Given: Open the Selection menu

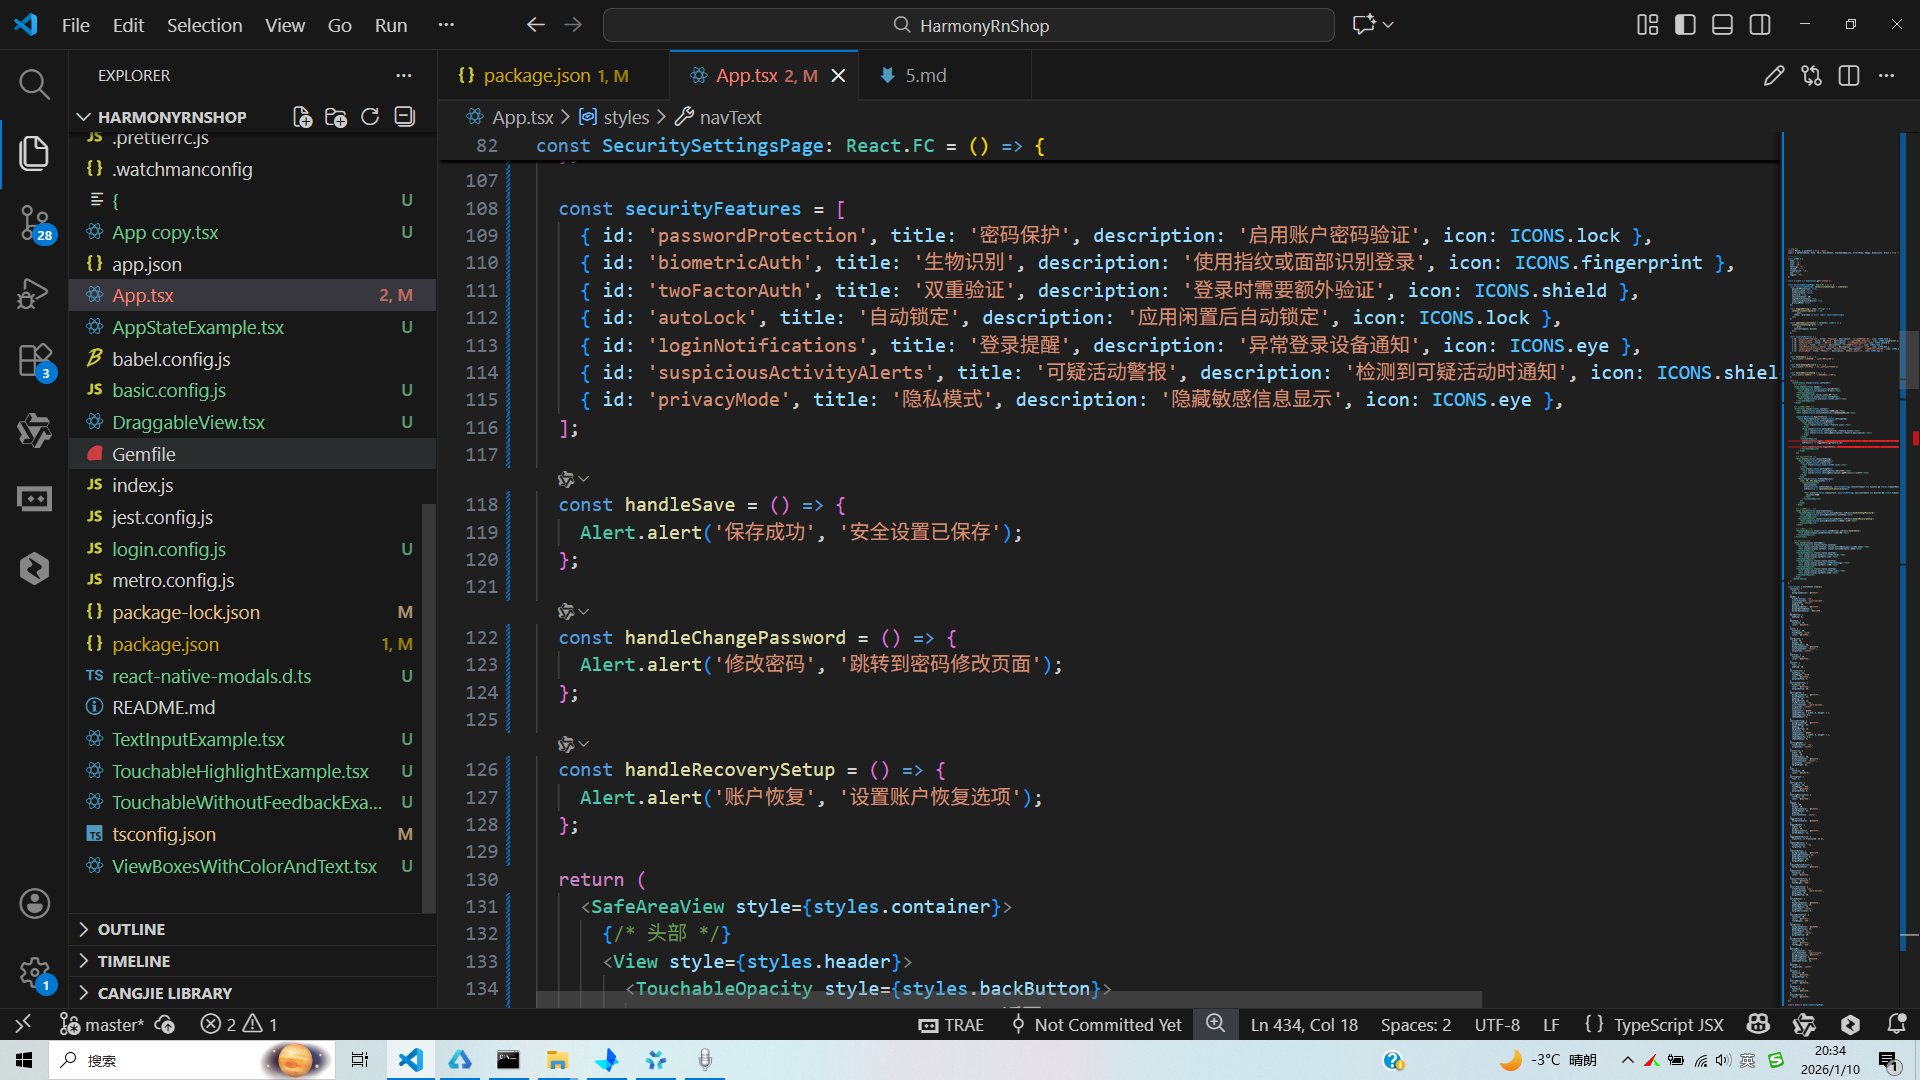Looking at the screenshot, I should 204,25.
